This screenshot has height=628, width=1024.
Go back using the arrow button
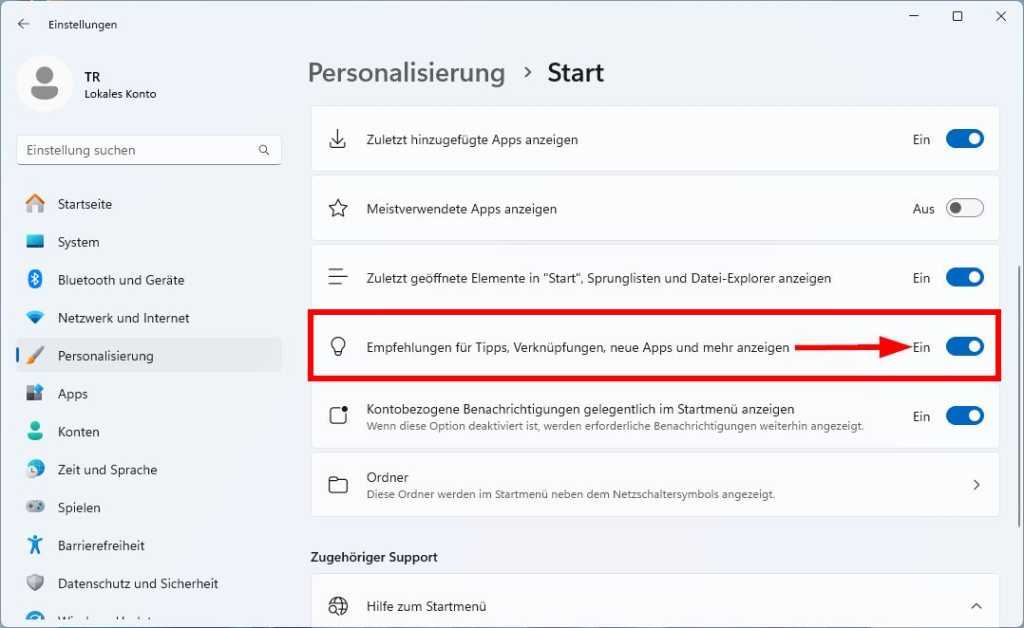(x=22, y=24)
